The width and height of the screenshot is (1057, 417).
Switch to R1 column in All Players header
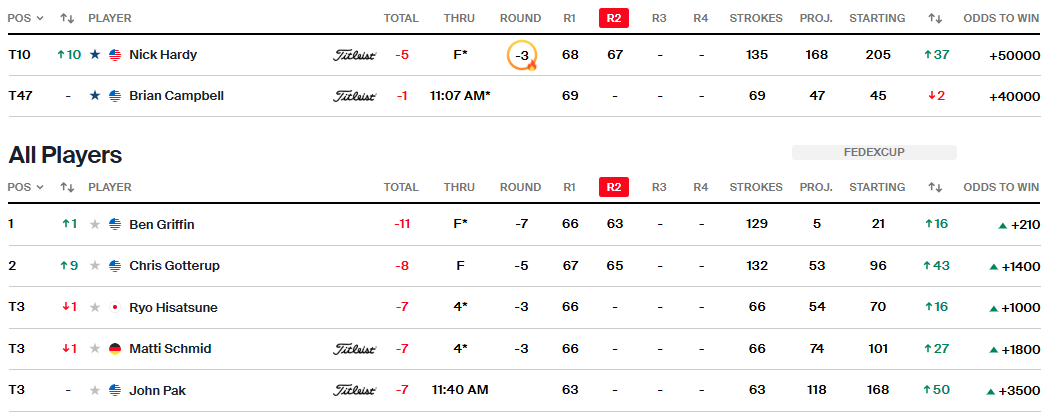(x=570, y=187)
